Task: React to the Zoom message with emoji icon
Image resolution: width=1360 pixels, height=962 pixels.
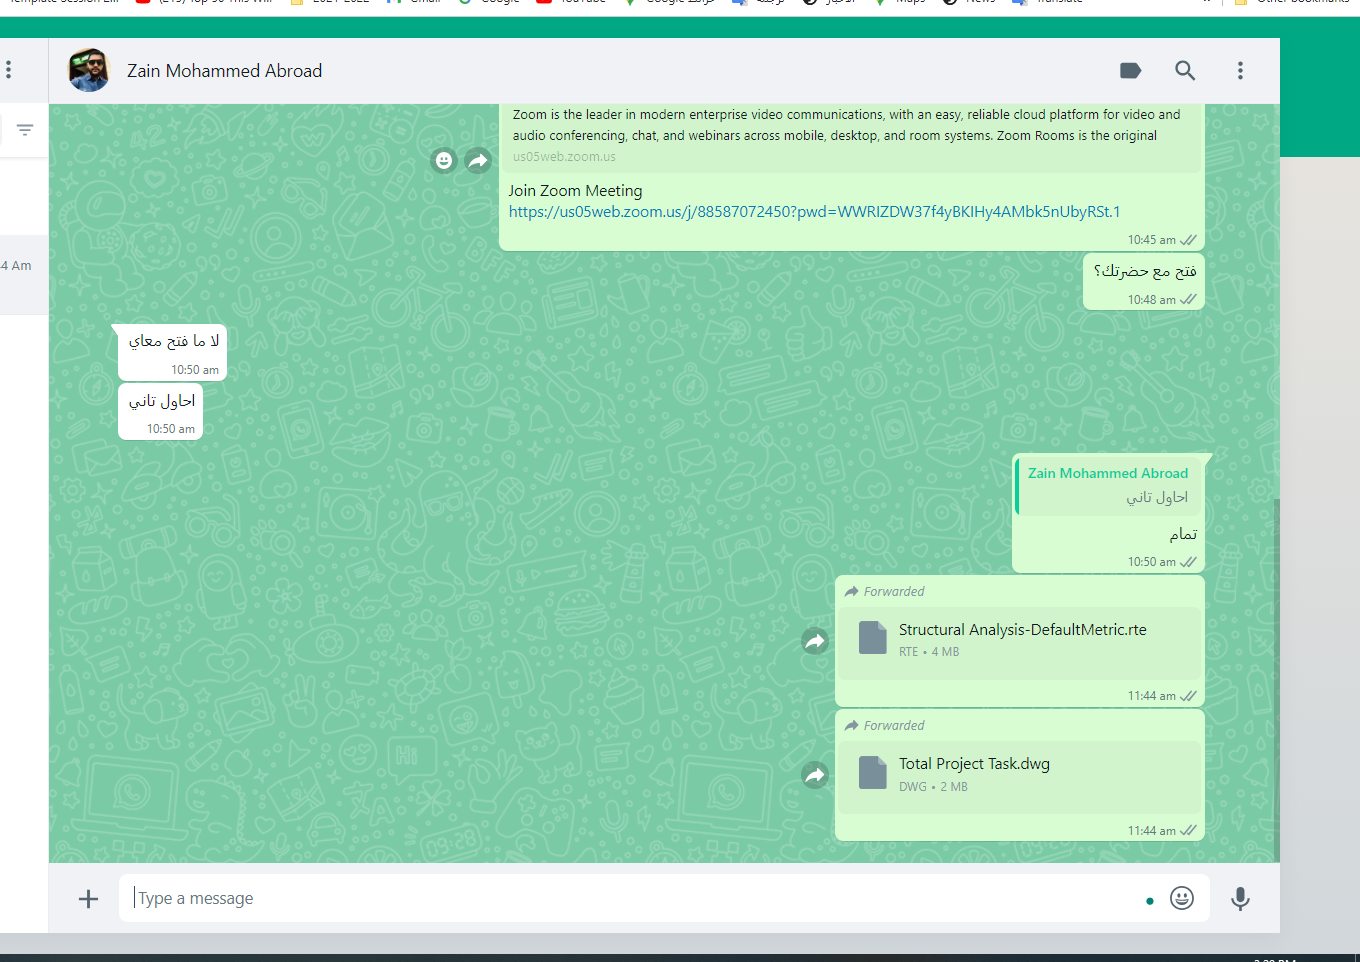Action: click(444, 160)
